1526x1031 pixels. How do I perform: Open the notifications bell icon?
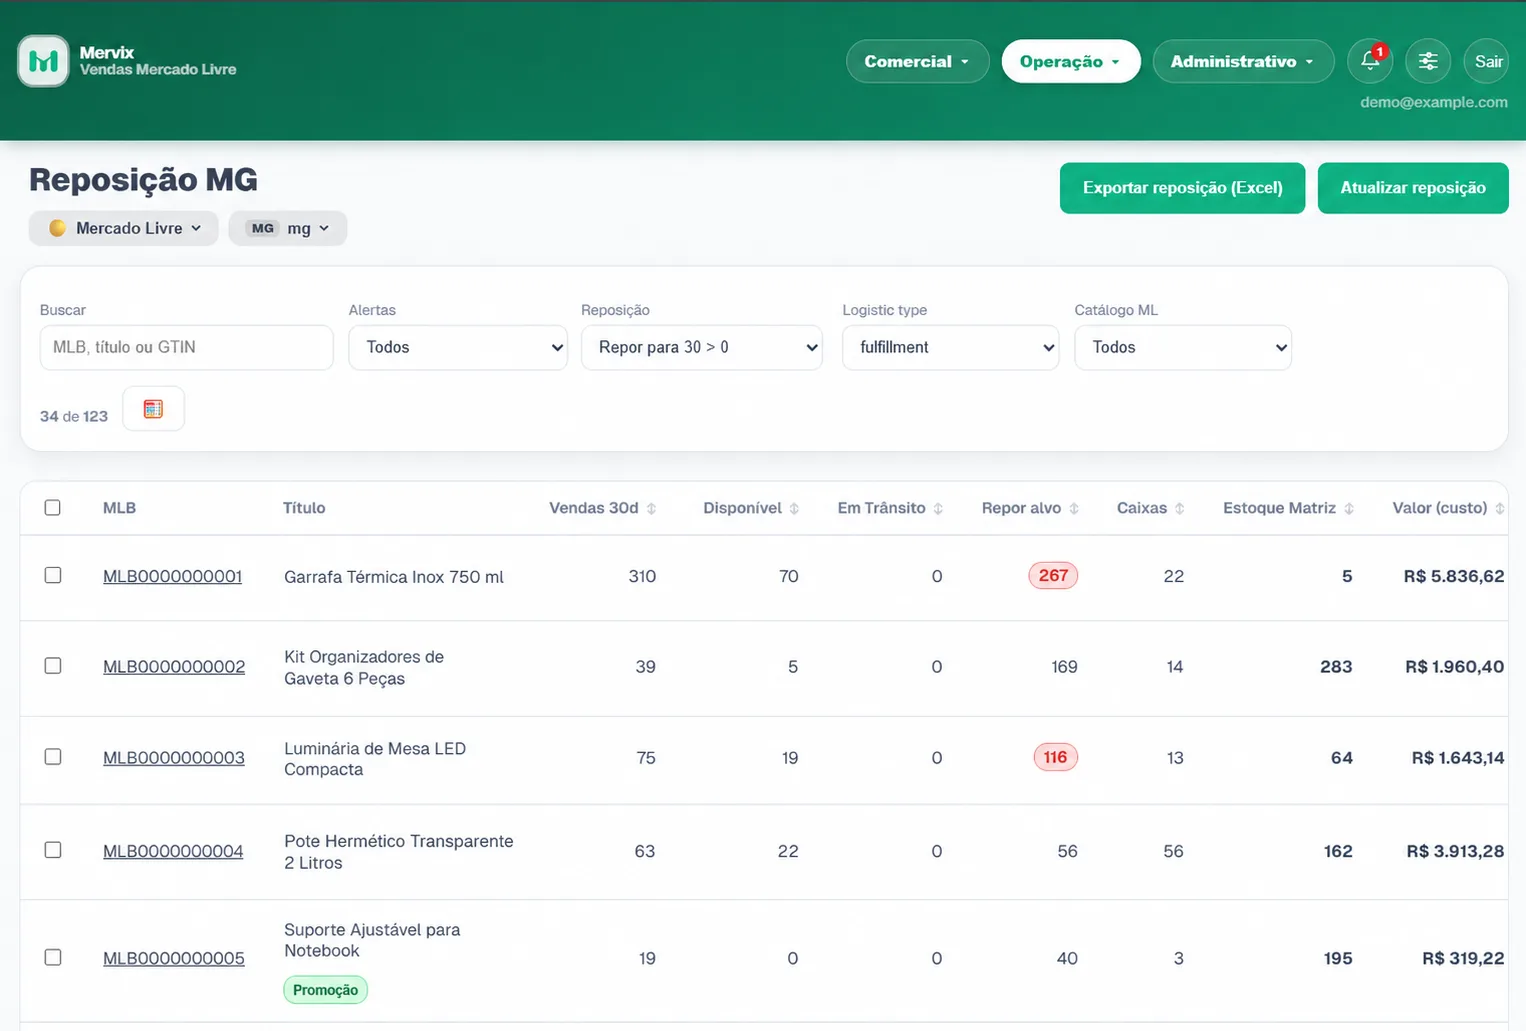(x=1371, y=61)
